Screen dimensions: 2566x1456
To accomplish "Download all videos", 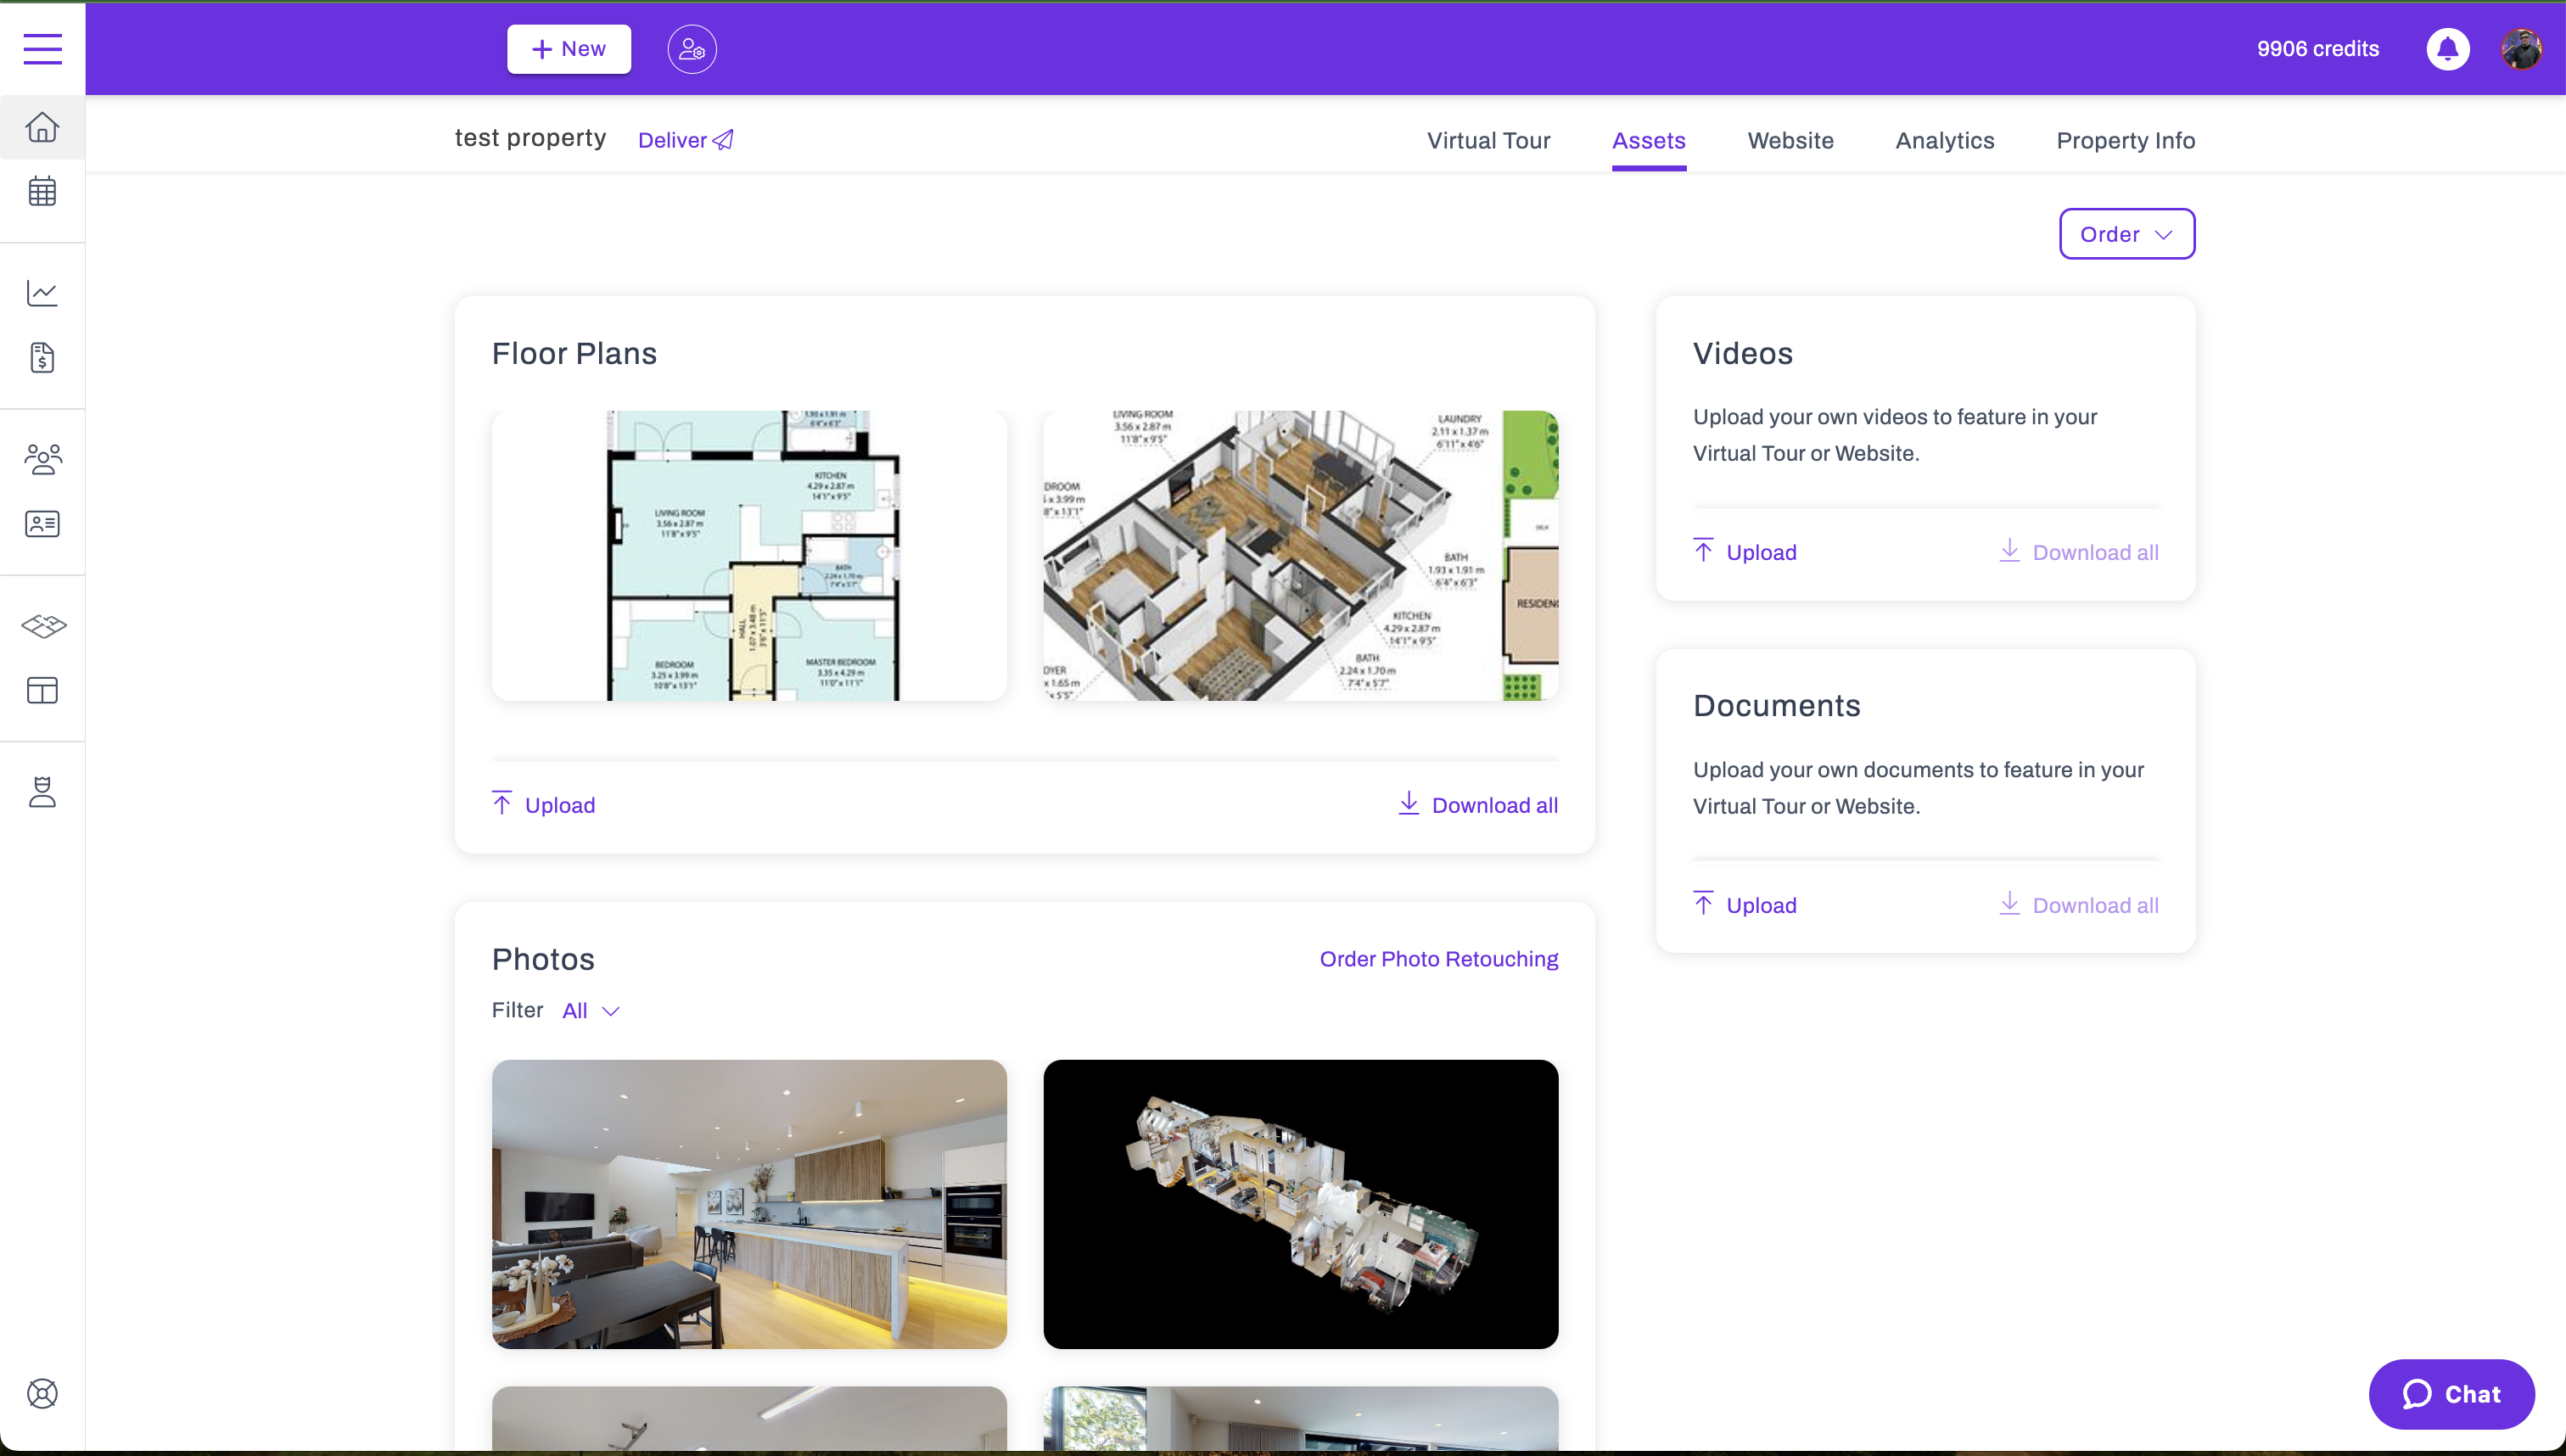I will [x=2078, y=552].
